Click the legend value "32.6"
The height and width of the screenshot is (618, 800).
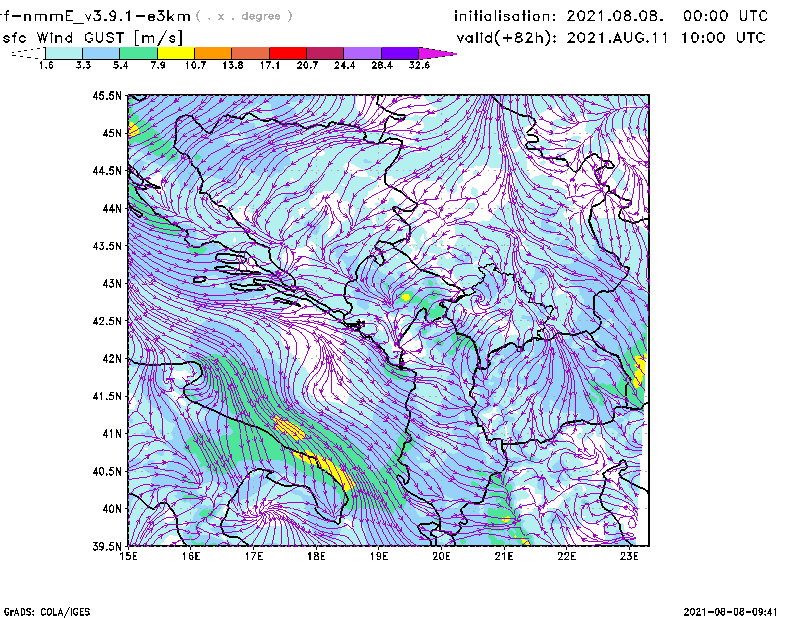click(x=419, y=65)
